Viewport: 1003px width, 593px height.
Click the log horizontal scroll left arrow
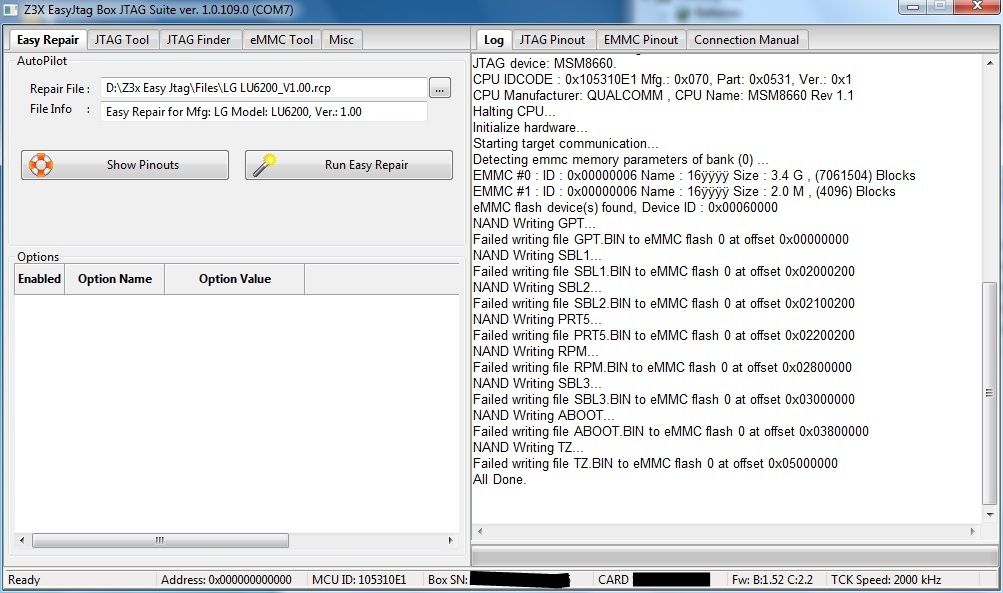coord(480,531)
